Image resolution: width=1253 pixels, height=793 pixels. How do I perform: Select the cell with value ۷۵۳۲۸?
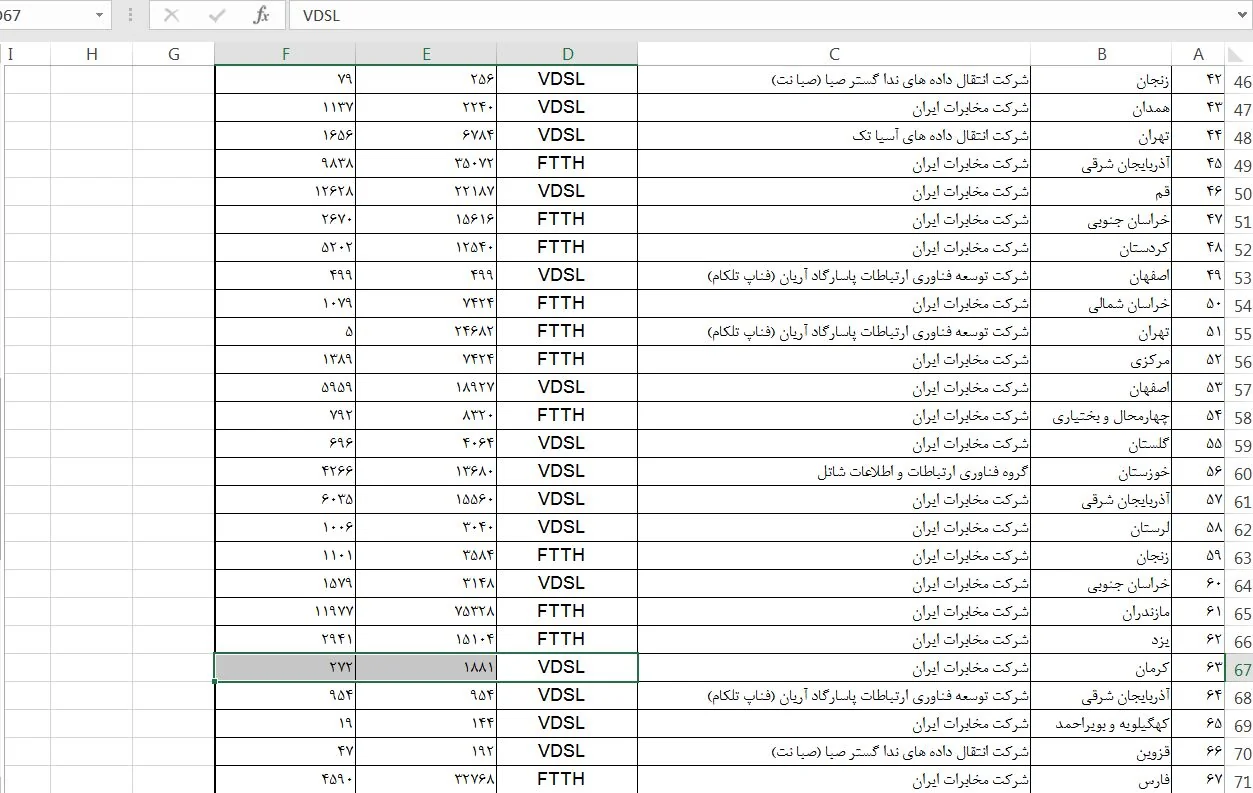[426, 611]
